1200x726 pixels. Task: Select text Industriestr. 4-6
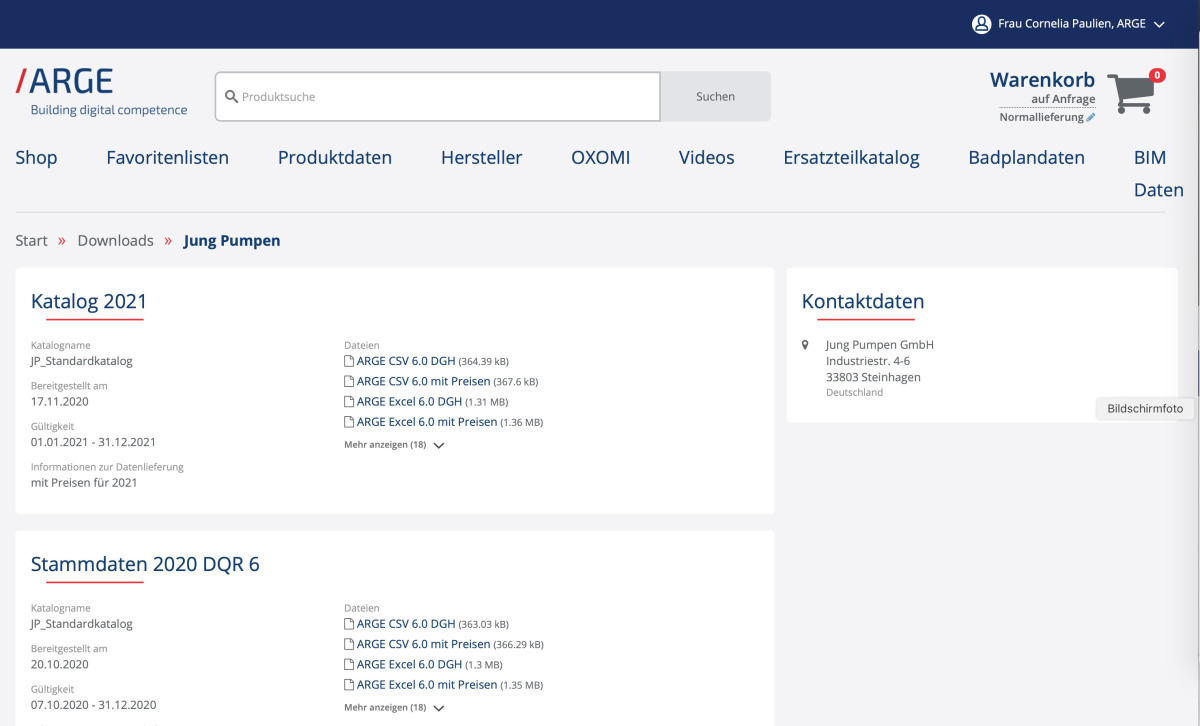[868, 361]
